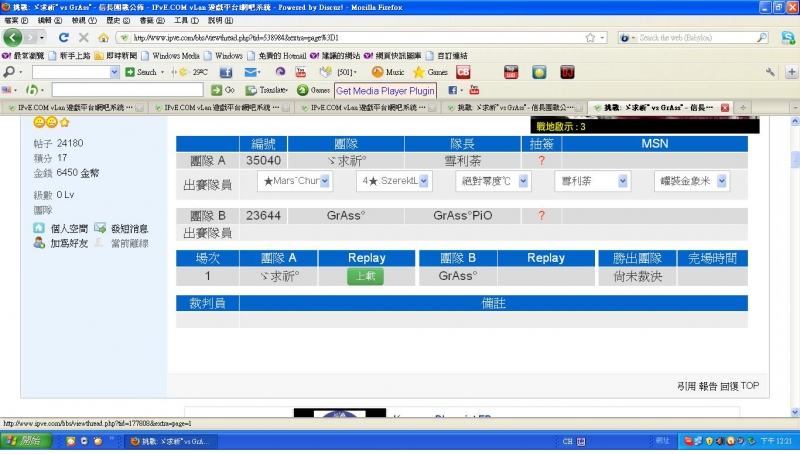Open the Windows Media bookmark
Screen dimensions: 800x454
[x=171, y=56]
